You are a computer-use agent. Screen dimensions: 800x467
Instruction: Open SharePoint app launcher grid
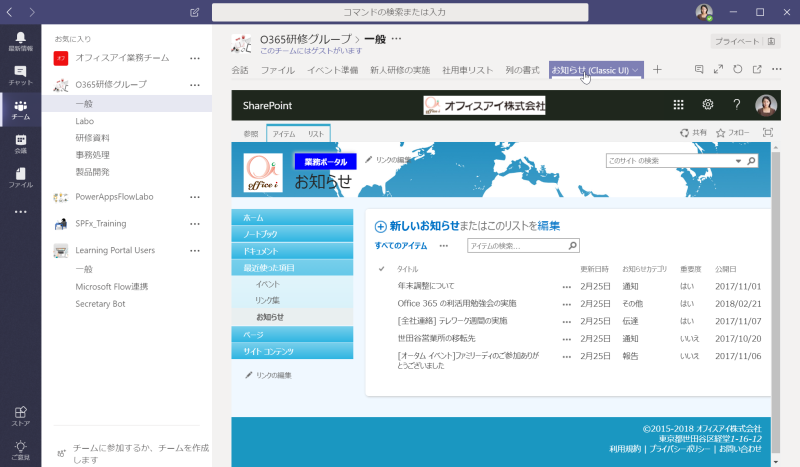click(678, 105)
